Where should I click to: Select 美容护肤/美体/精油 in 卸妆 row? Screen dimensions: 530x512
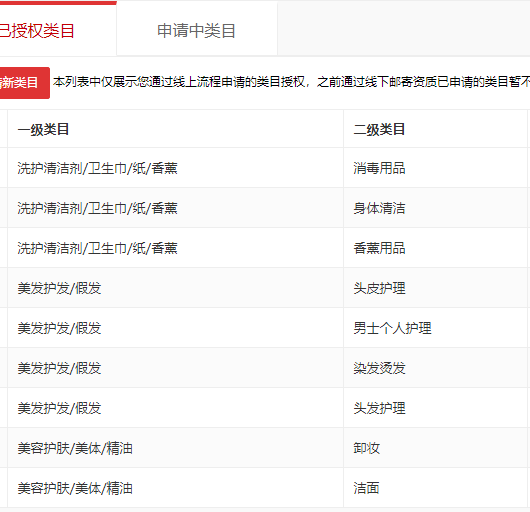pos(75,448)
